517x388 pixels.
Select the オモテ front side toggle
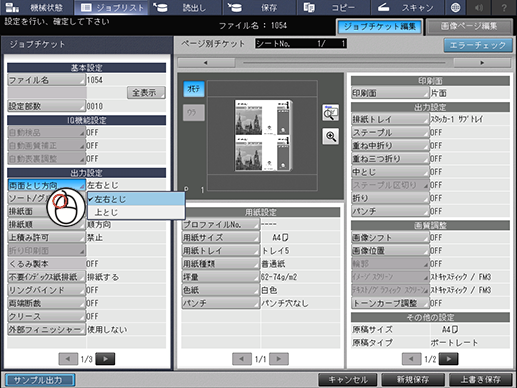(194, 89)
